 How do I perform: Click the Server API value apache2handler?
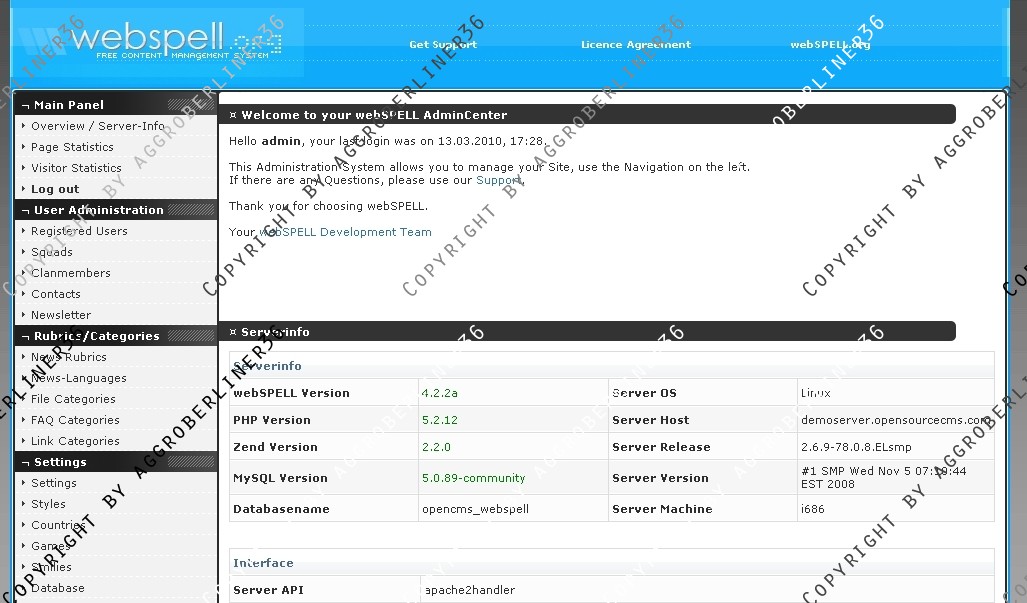coord(470,590)
